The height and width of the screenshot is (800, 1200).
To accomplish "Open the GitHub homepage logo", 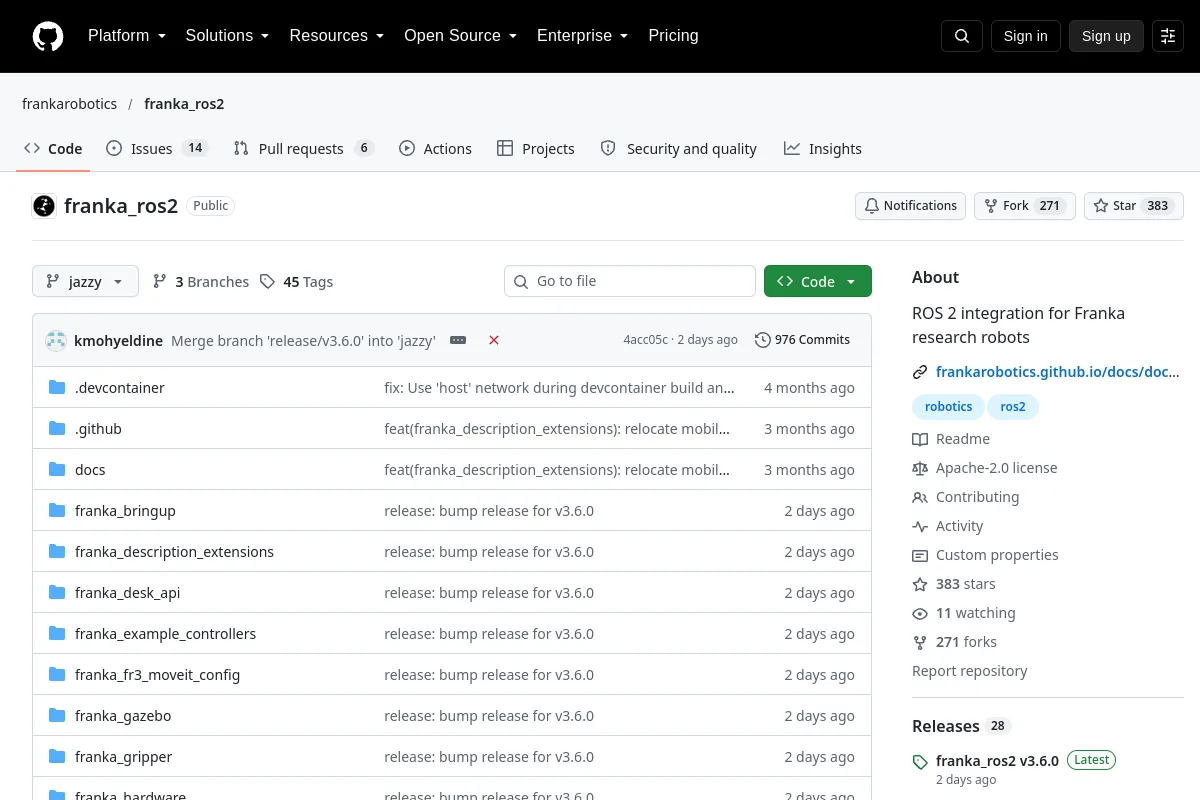I will tap(48, 36).
